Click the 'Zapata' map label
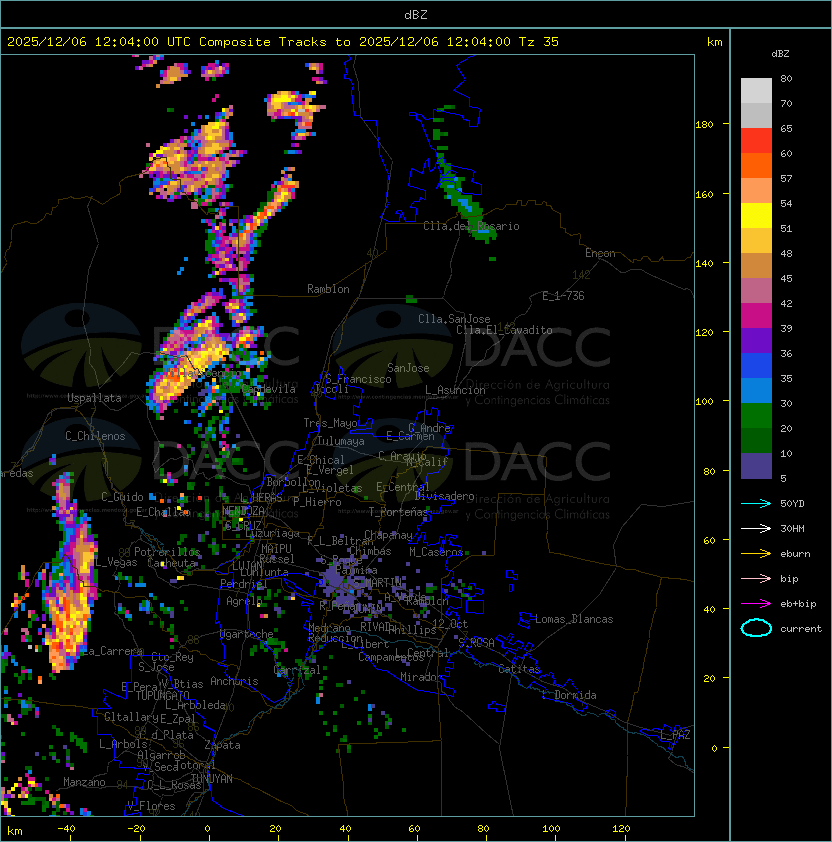The height and width of the screenshot is (842, 832). pyautogui.click(x=222, y=745)
